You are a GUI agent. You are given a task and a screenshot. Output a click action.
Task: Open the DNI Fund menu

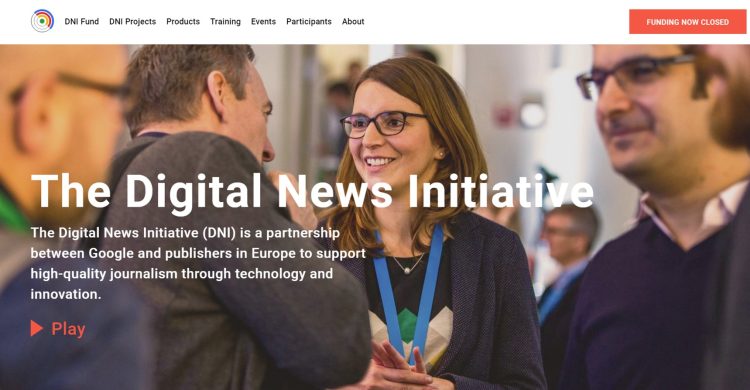[x=82, y=22]
